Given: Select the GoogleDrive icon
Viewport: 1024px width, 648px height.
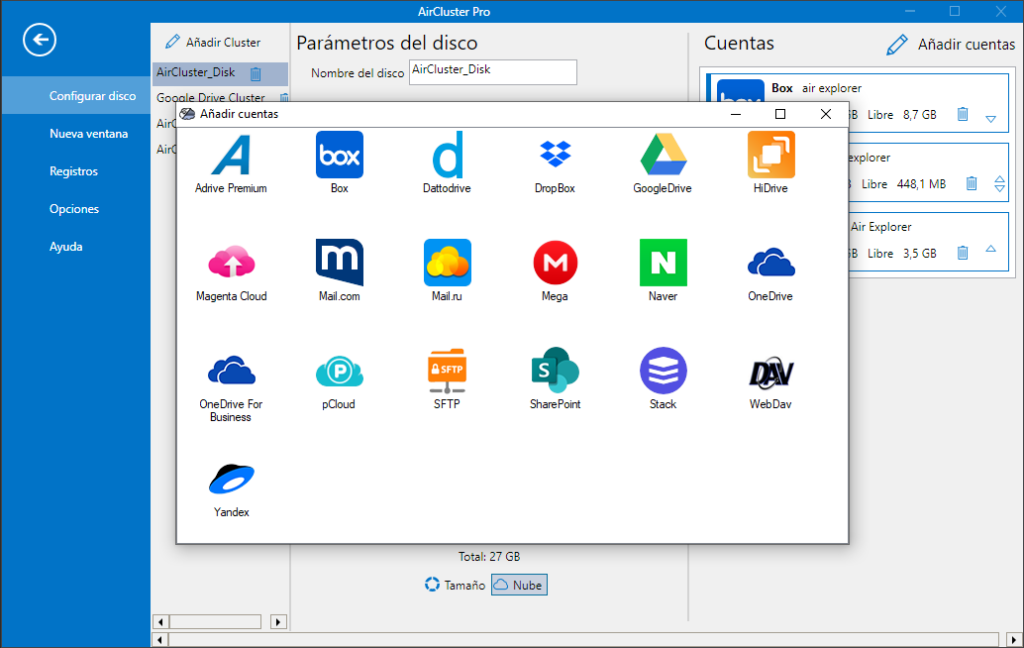Looking at the screenshot, I should 663,154.
